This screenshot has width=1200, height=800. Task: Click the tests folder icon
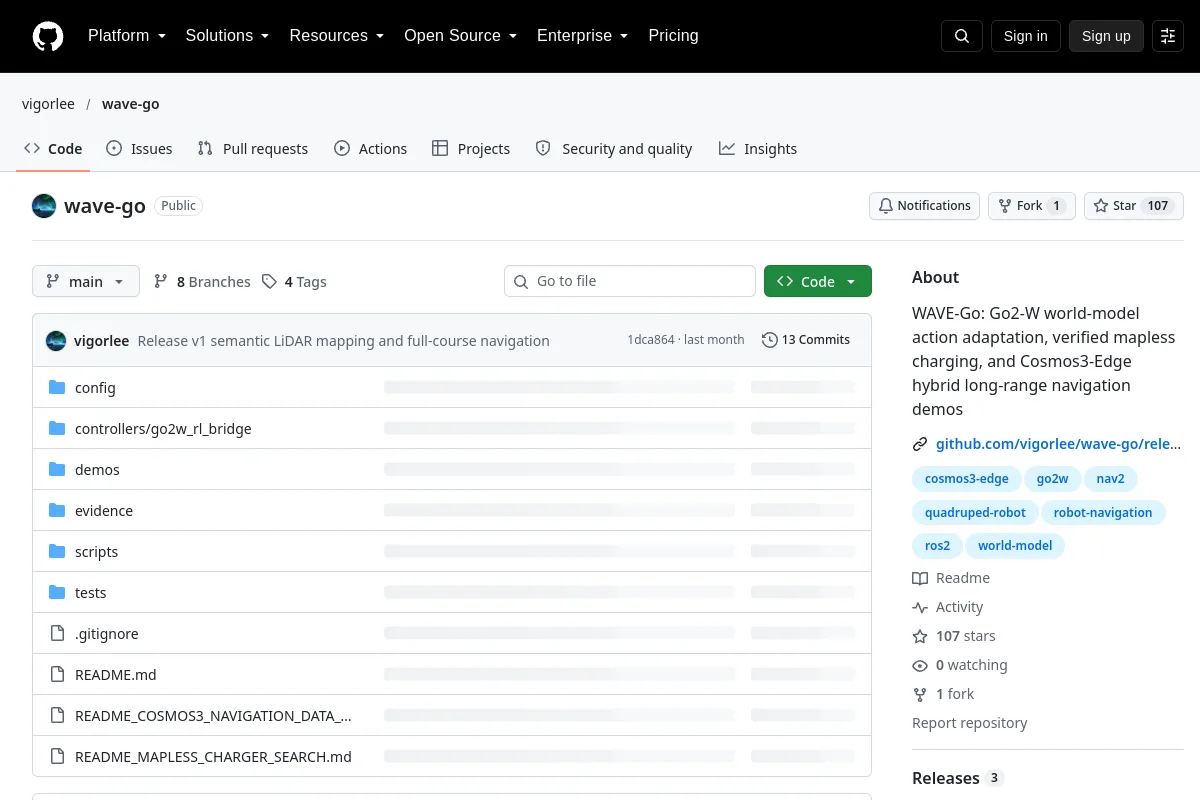(57, 593)
